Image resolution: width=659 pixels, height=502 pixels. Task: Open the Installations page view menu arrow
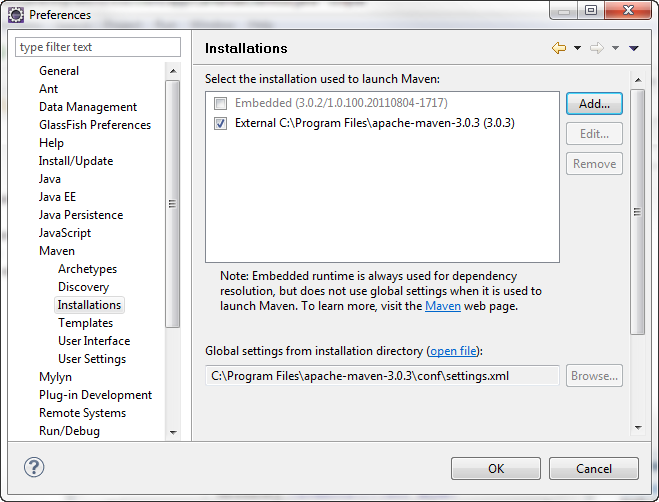pos(634,48)
